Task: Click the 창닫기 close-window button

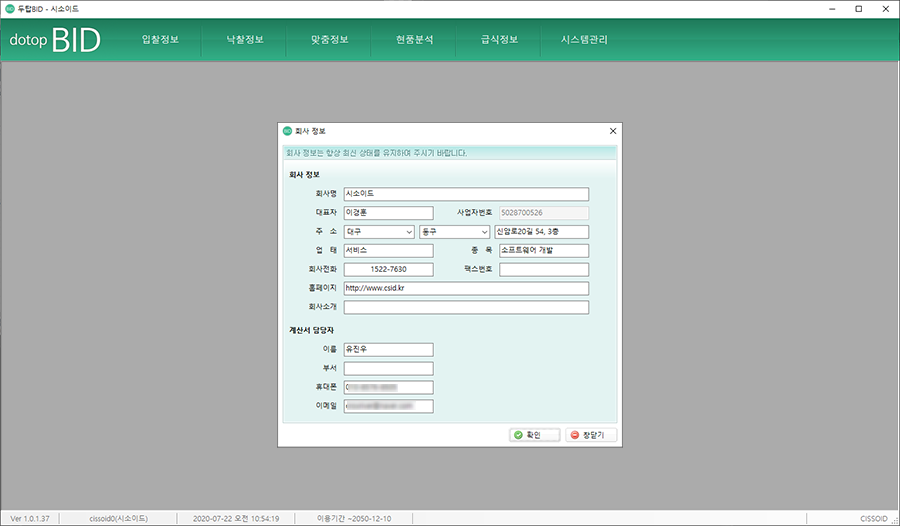Action: point(591,435)
